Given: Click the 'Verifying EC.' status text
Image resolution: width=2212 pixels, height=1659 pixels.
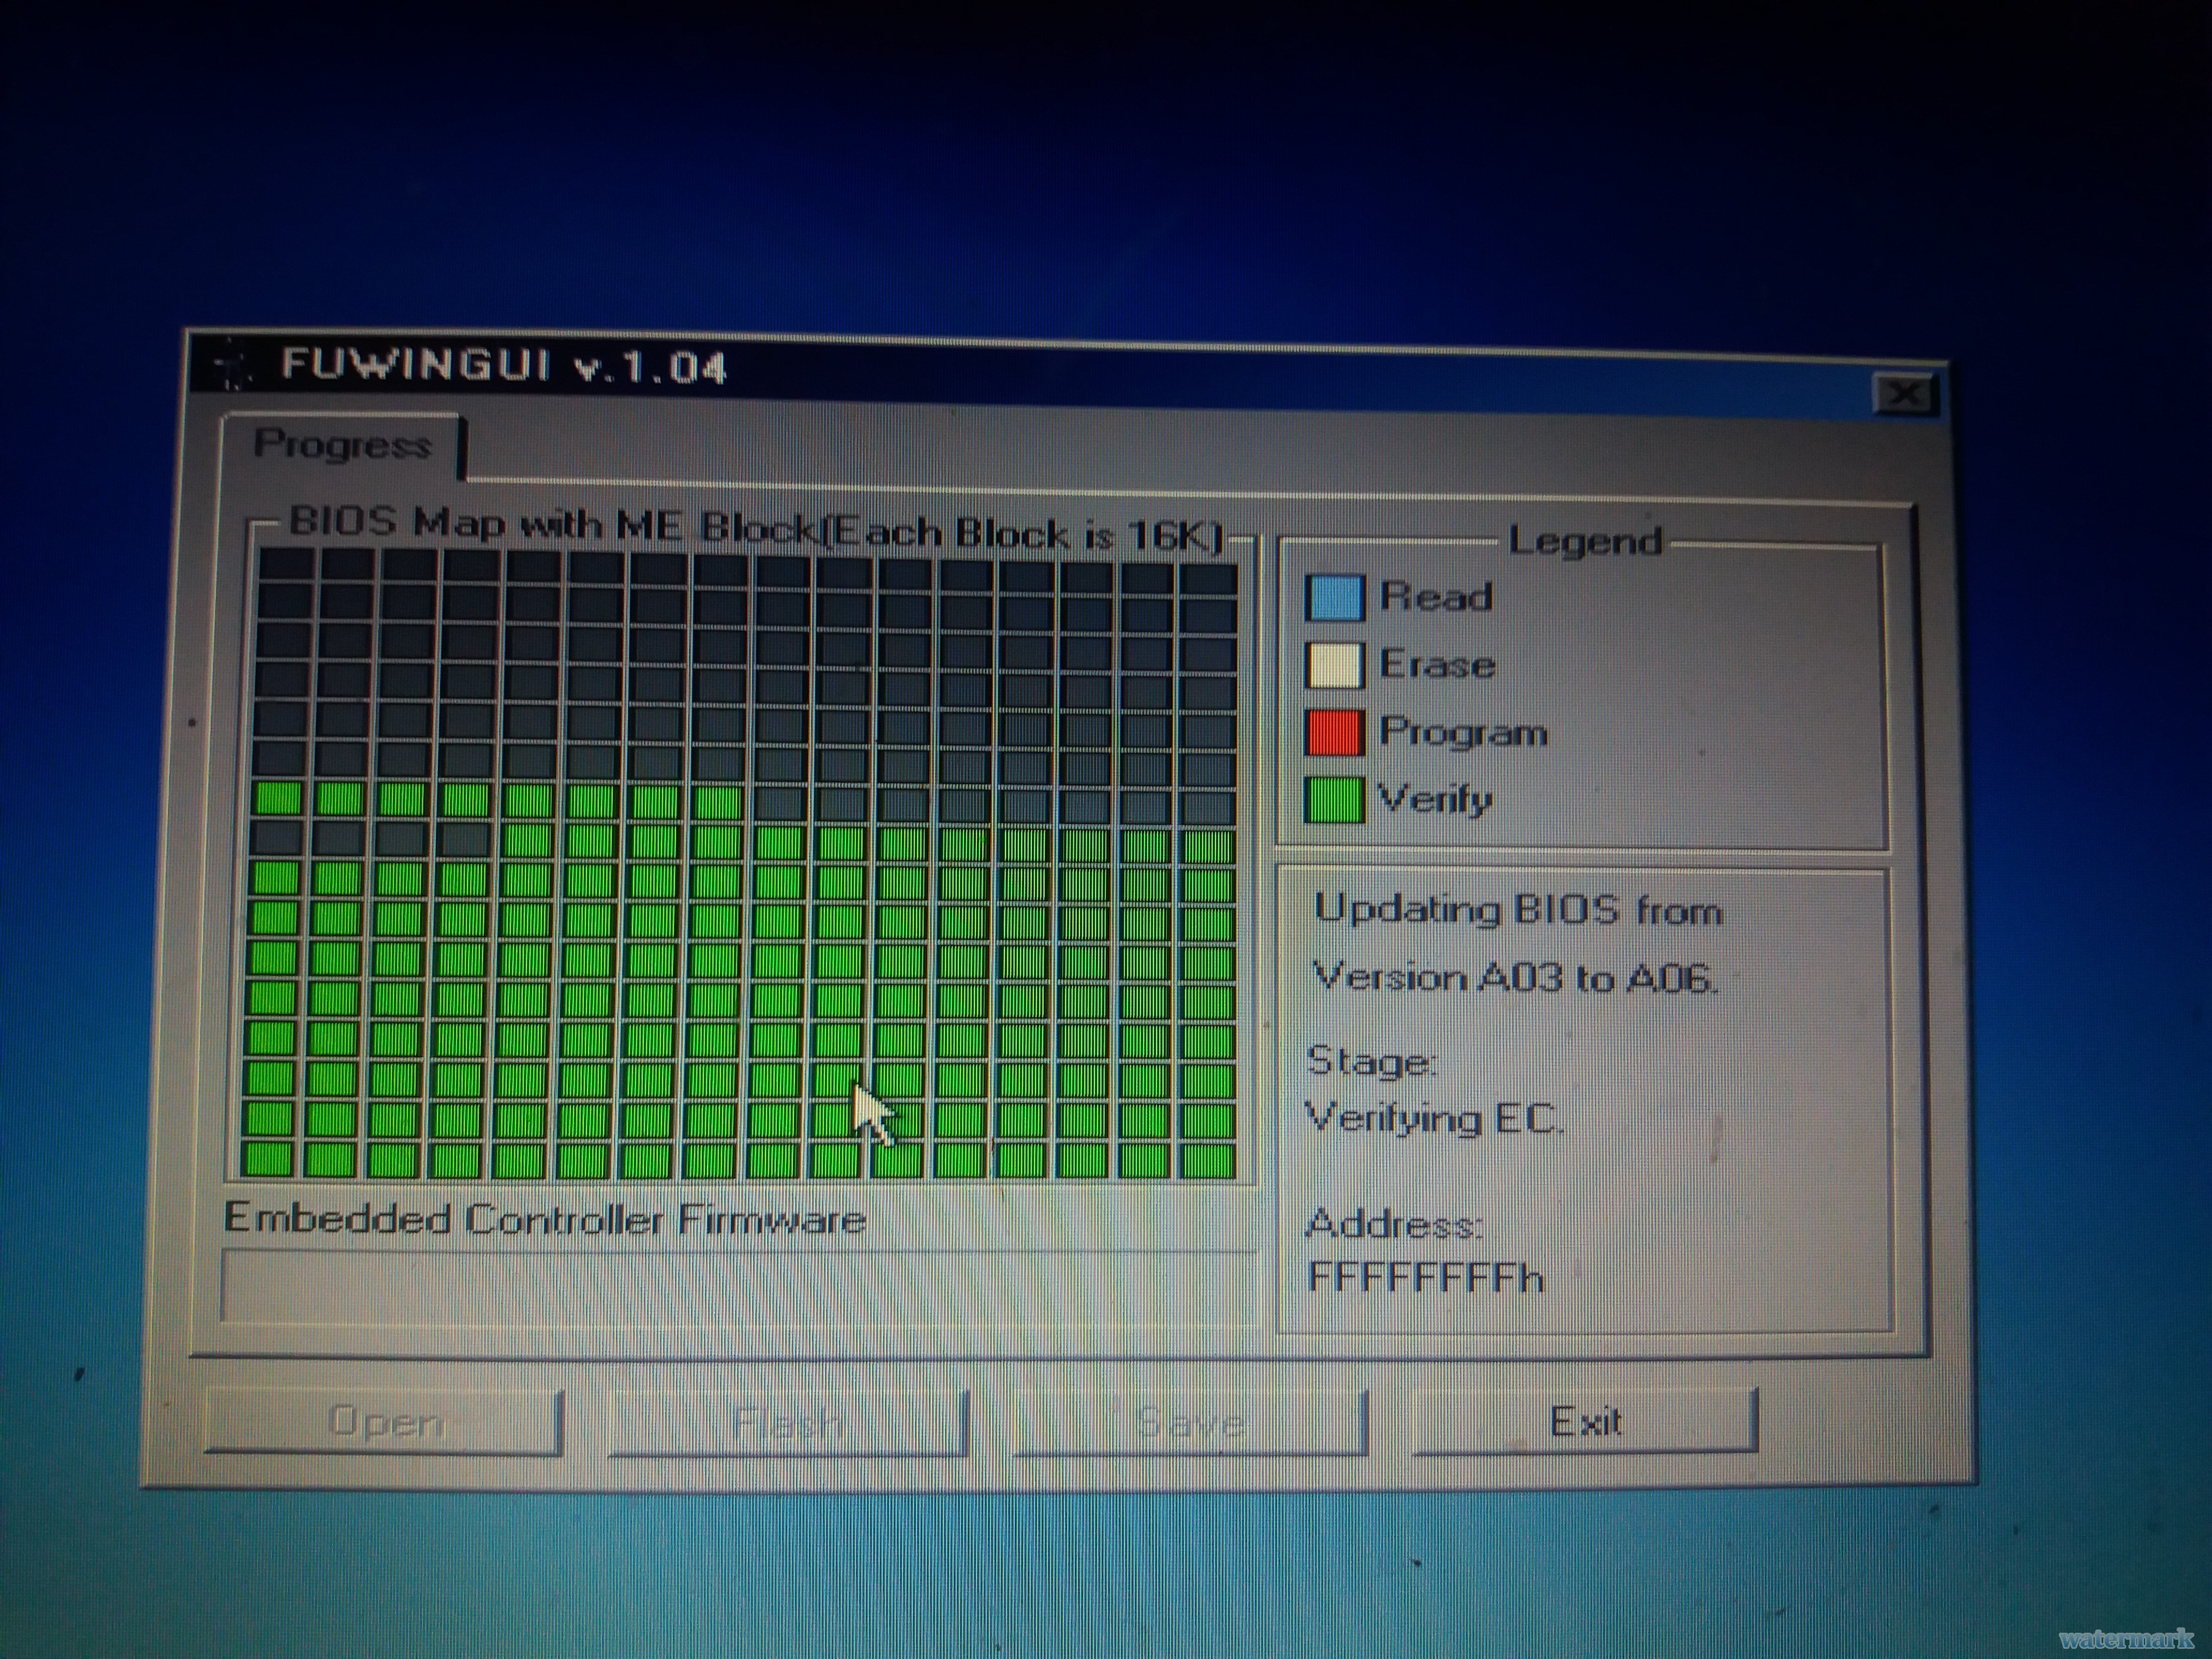Looking at the screenshot, I should [x=1435, y=1119].
